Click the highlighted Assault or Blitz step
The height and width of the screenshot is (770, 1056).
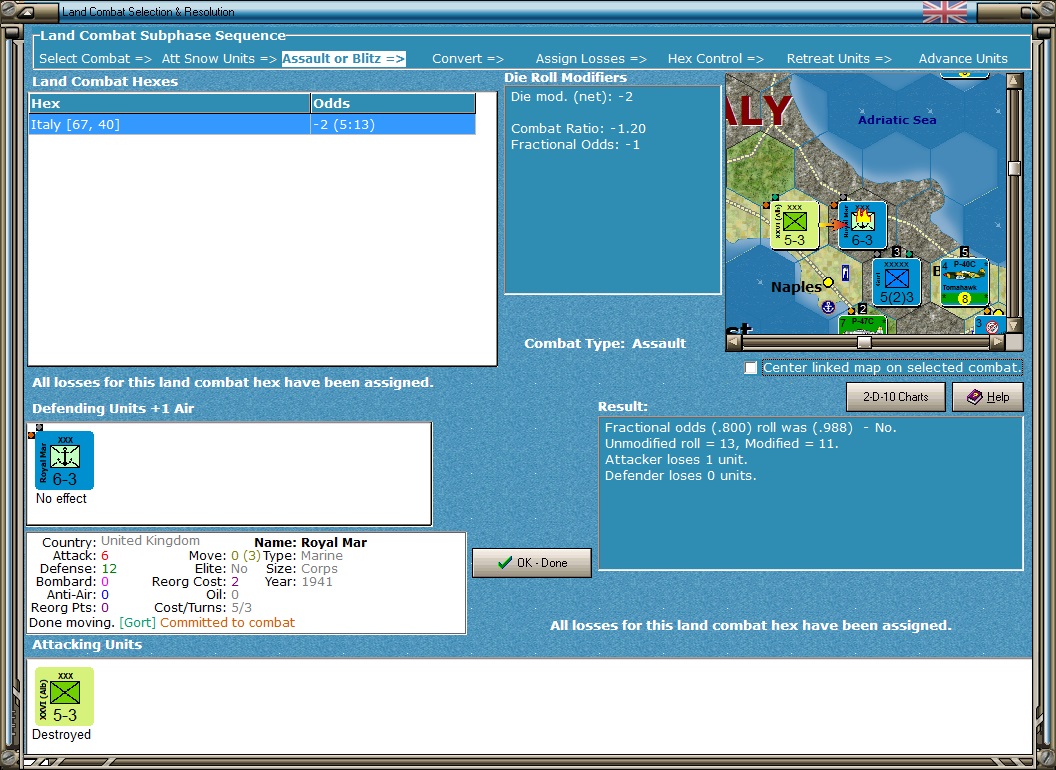click(343, 59)
